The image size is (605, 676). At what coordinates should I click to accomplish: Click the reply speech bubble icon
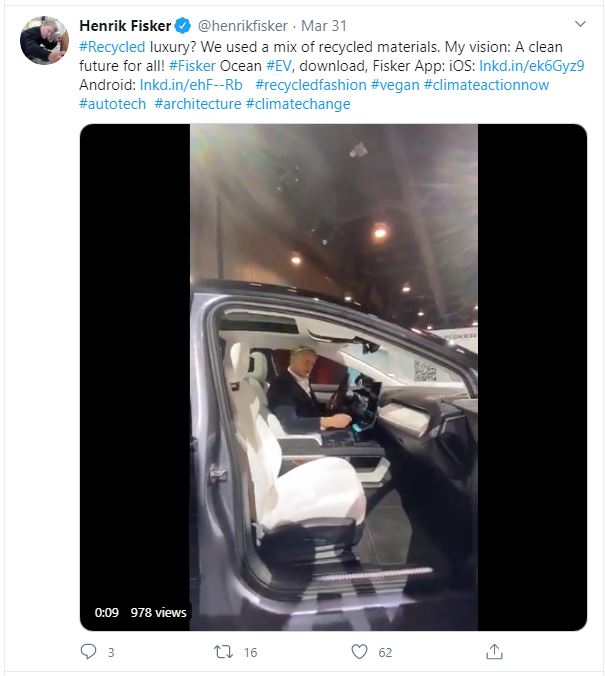click(88, 651)
